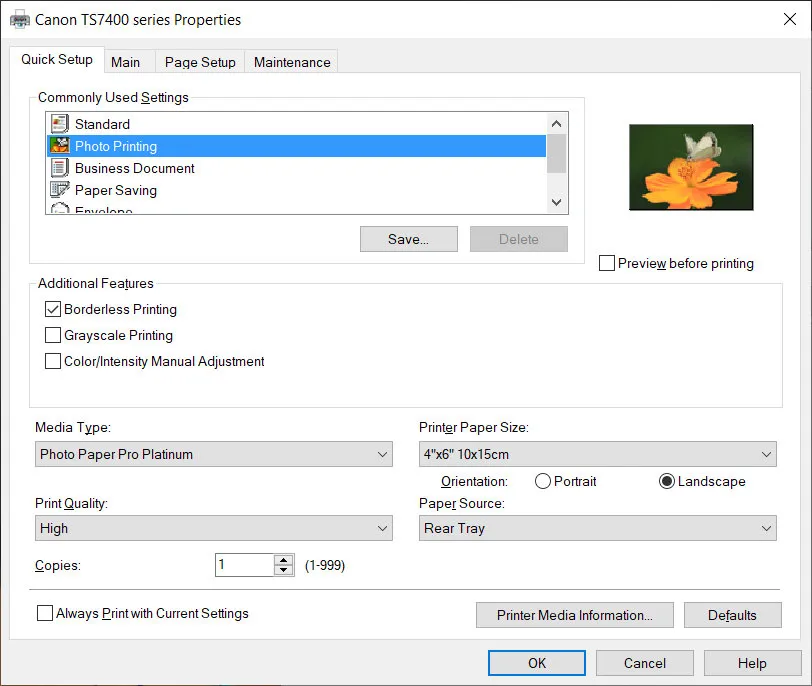
Task: Click the printer icon in the title bar
Action: pos(18,18)
